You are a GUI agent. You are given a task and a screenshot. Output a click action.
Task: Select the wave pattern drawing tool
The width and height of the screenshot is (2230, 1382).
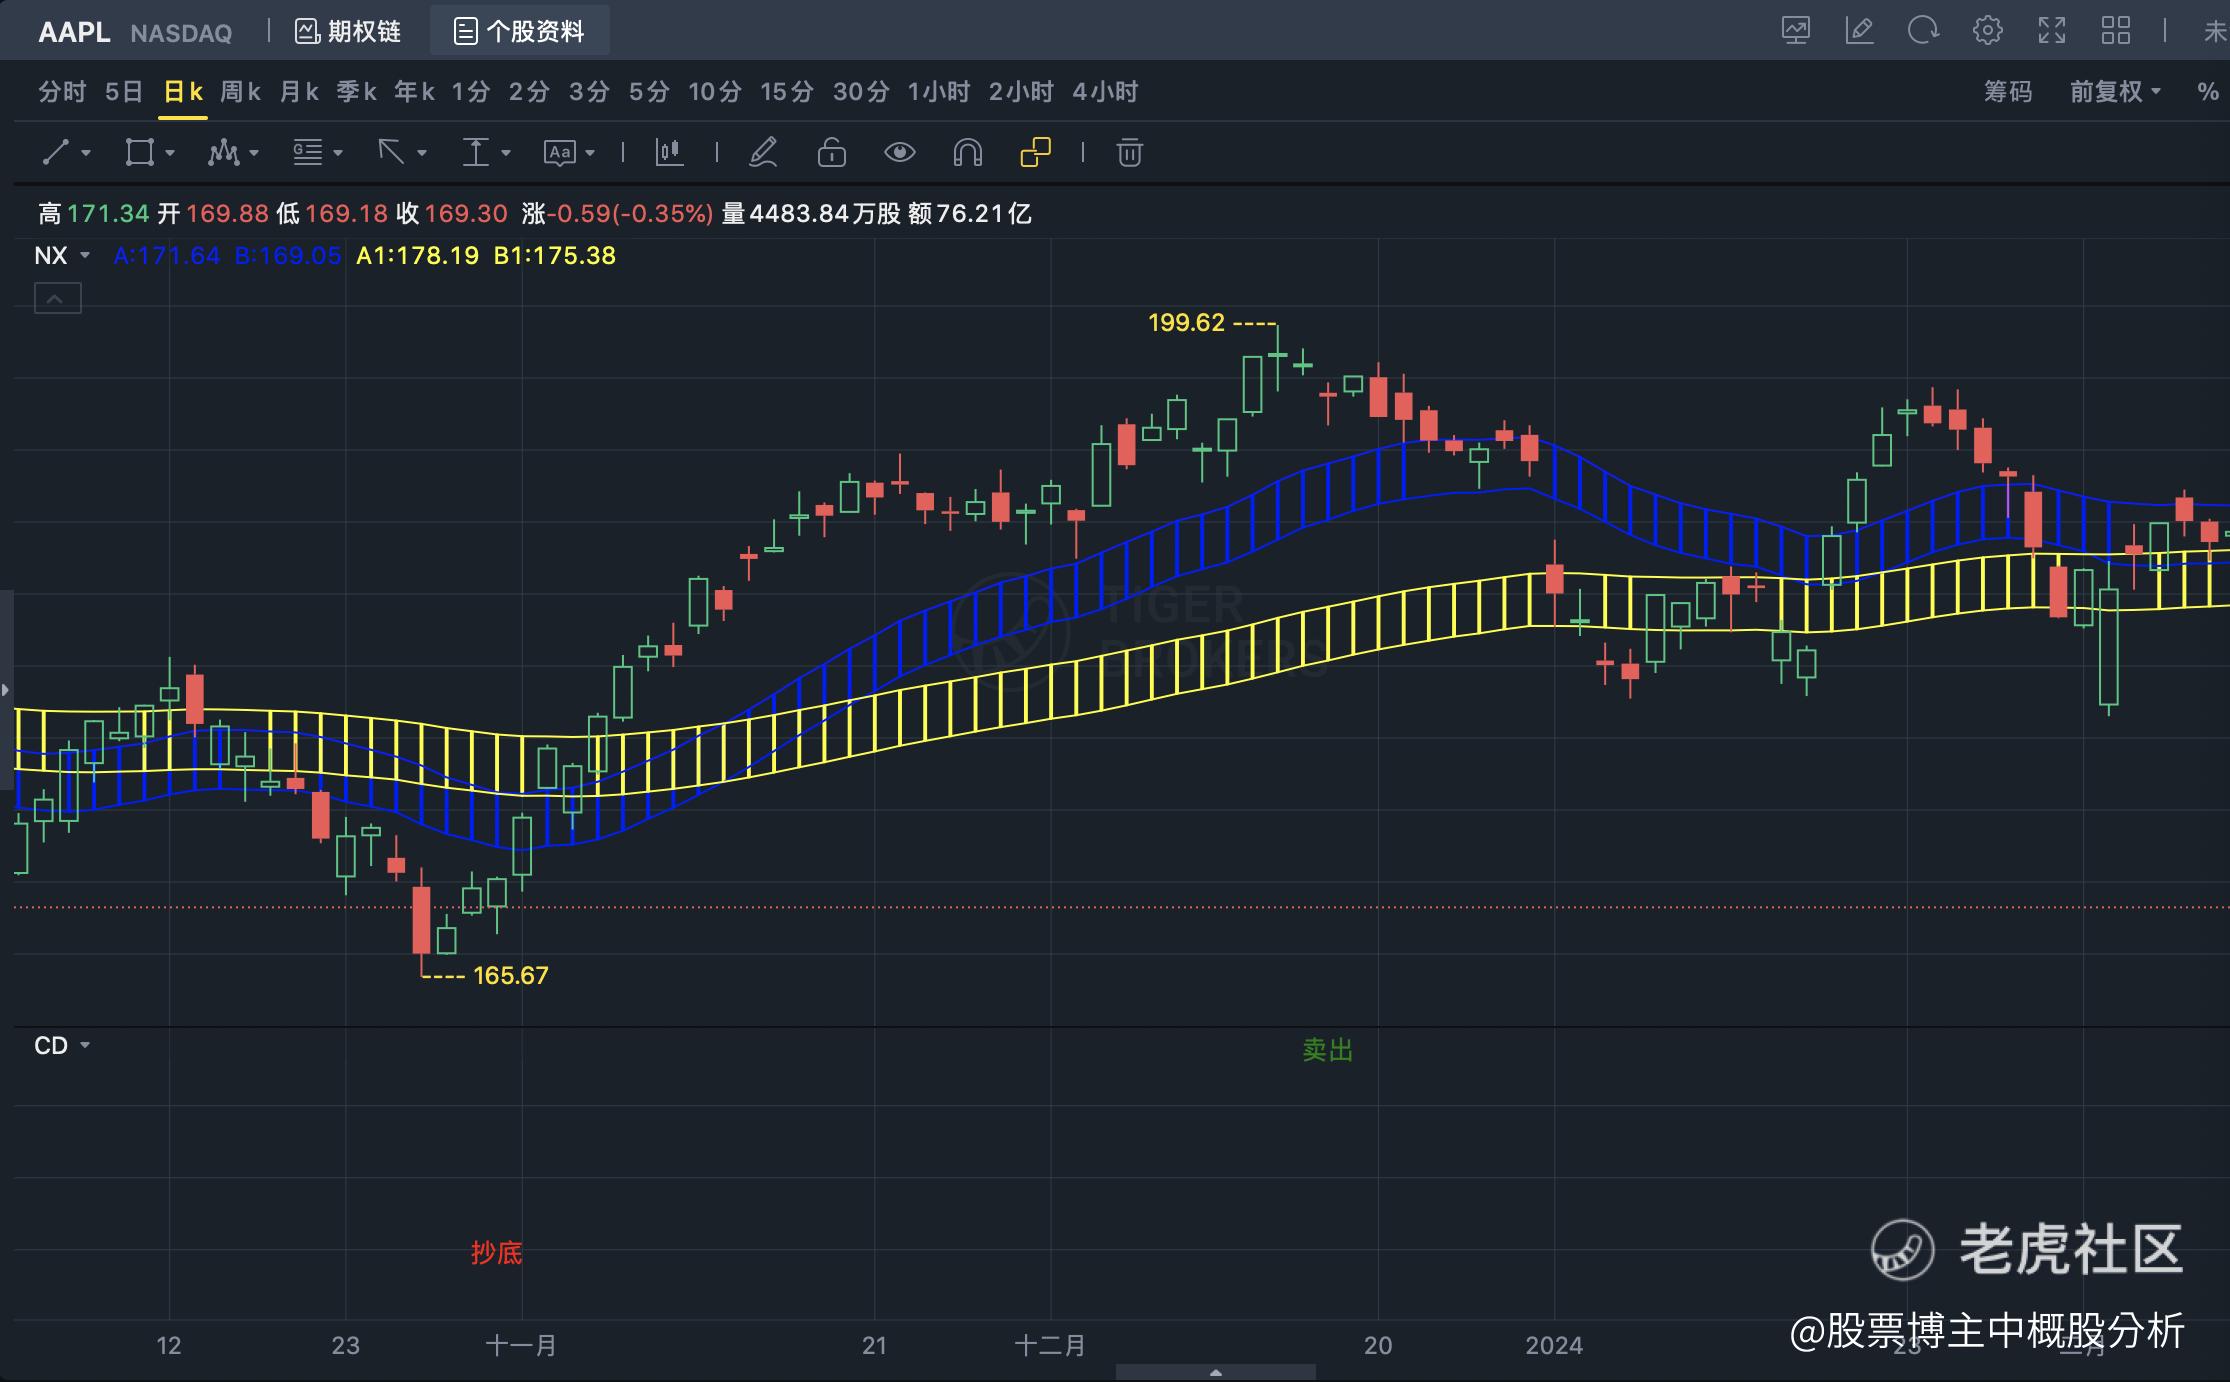(223, 152)
